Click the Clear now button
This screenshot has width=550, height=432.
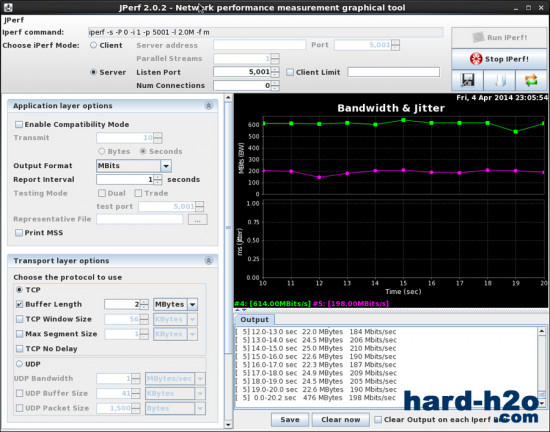click(x=341, y=419)
